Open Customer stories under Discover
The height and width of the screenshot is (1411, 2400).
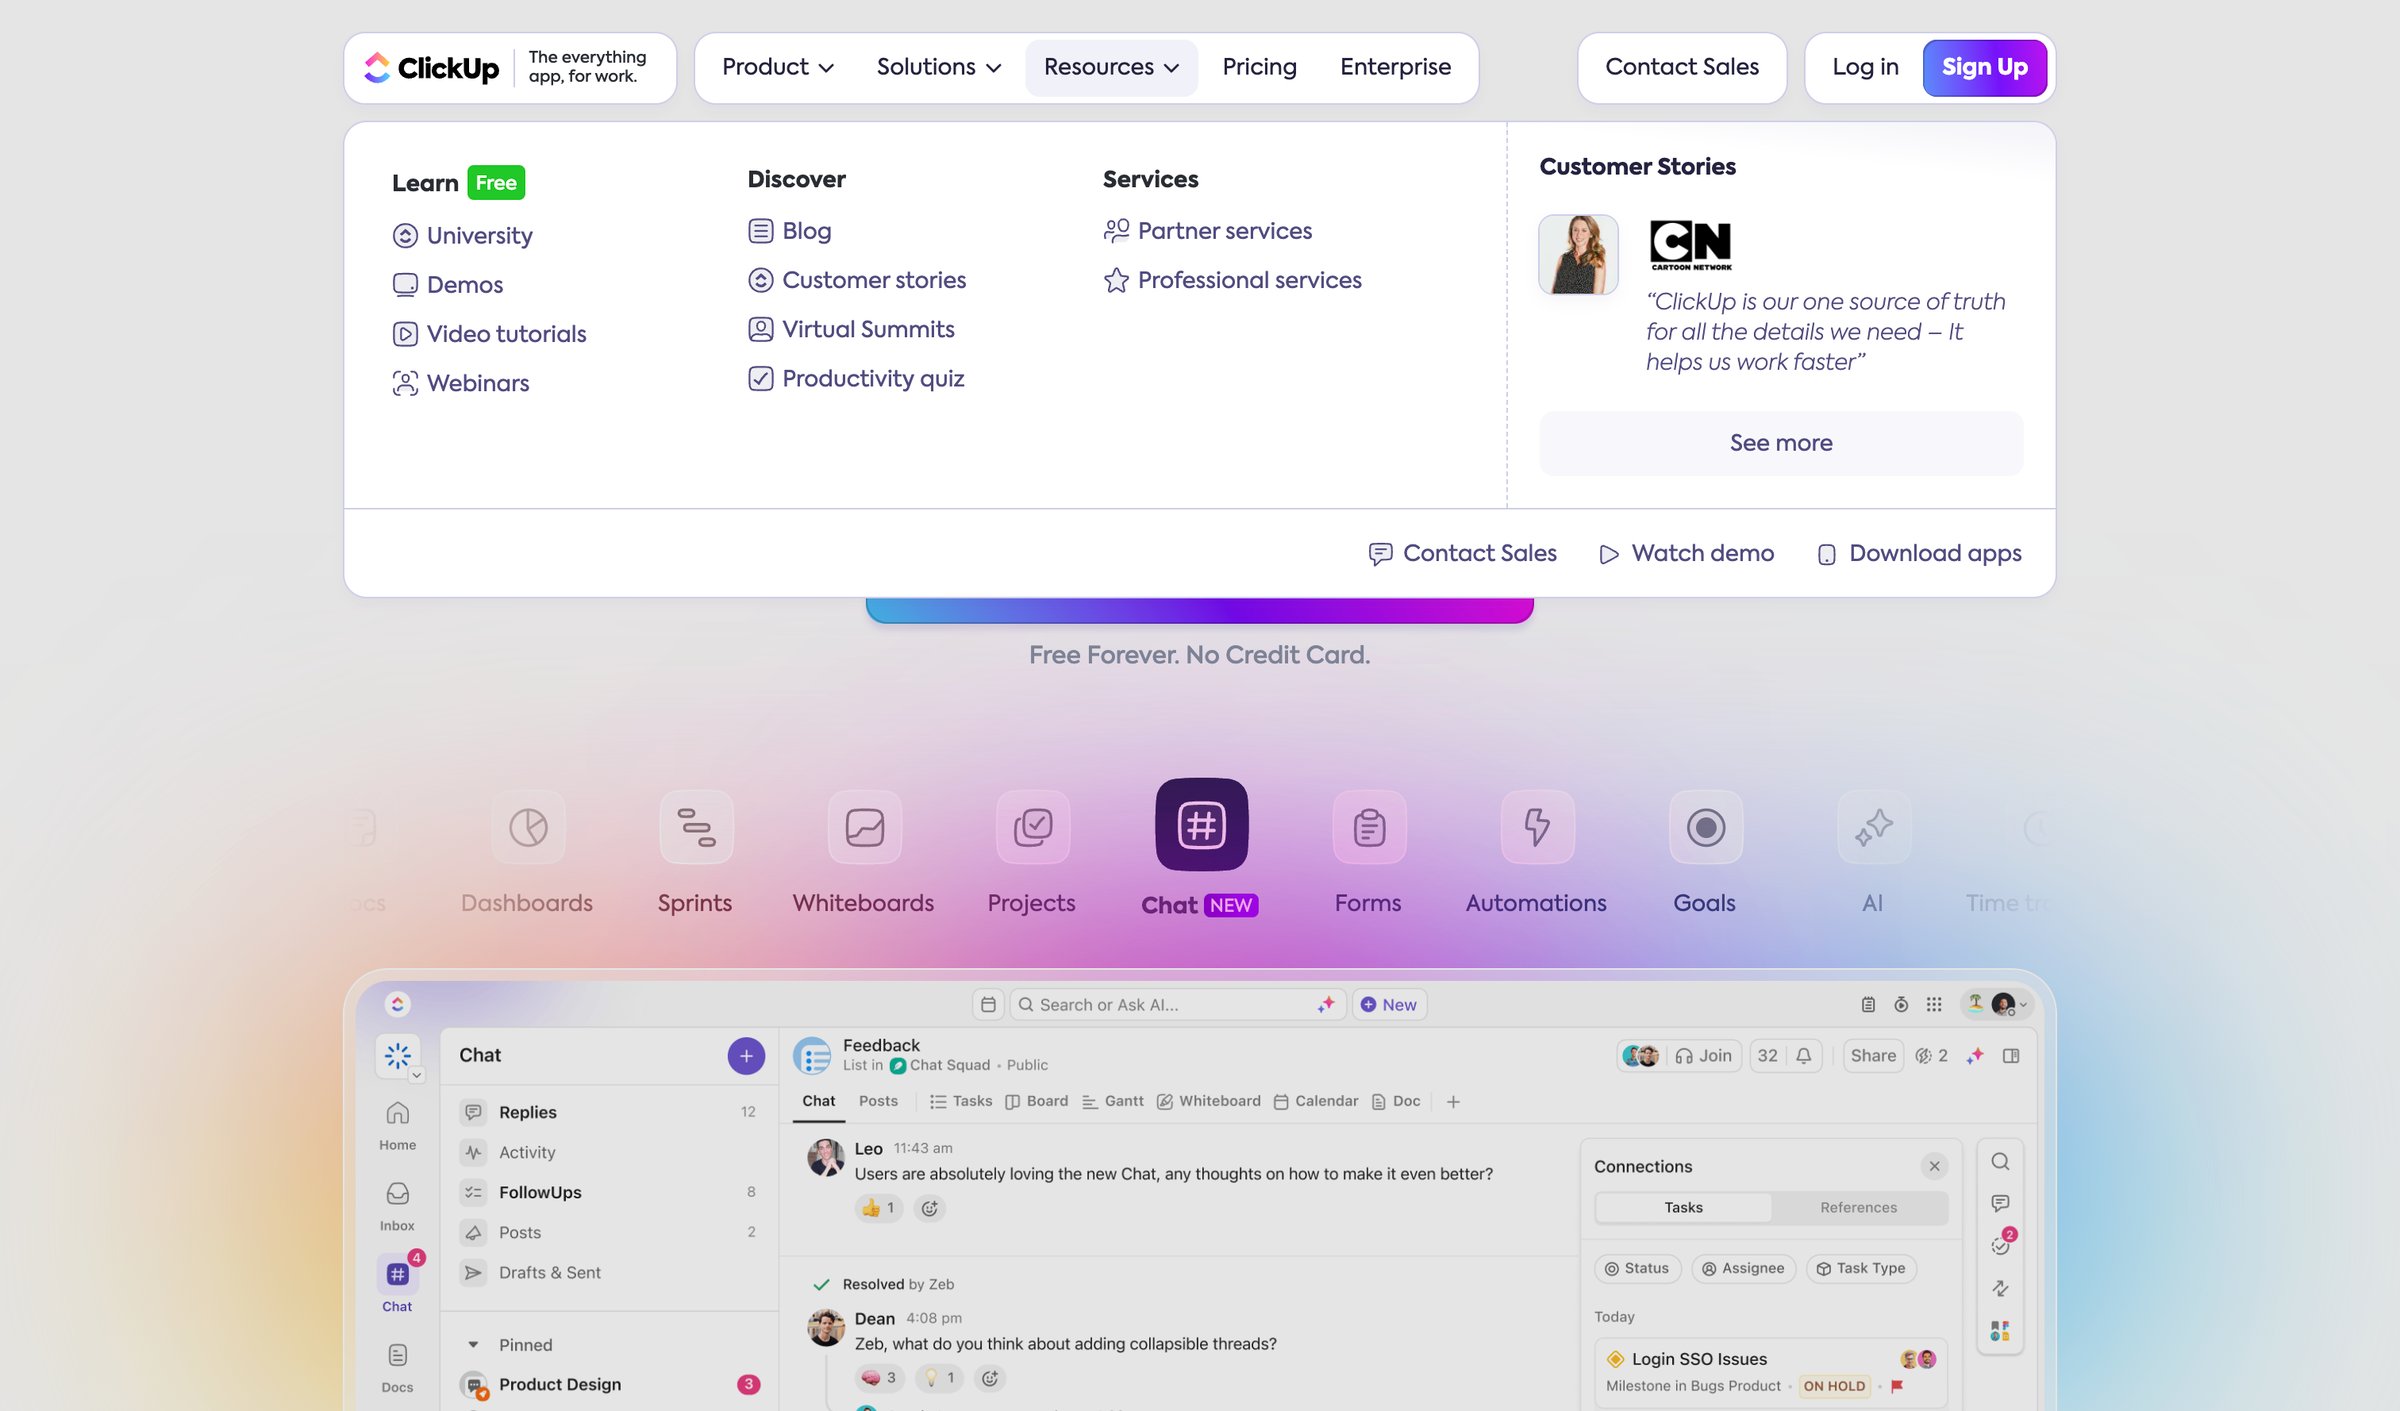coord(857,279)
